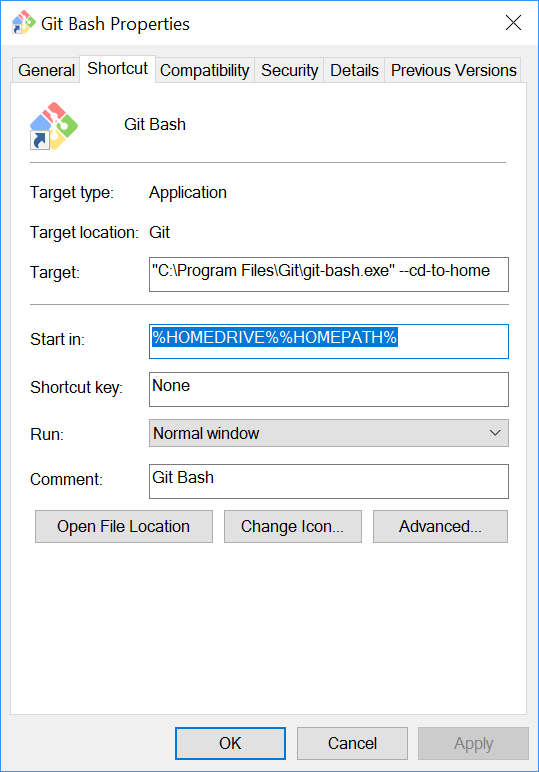The width and height of the screenshot is (539, 772).
Task: Click the Open File Location button
Action: click(x=124, y=526)
